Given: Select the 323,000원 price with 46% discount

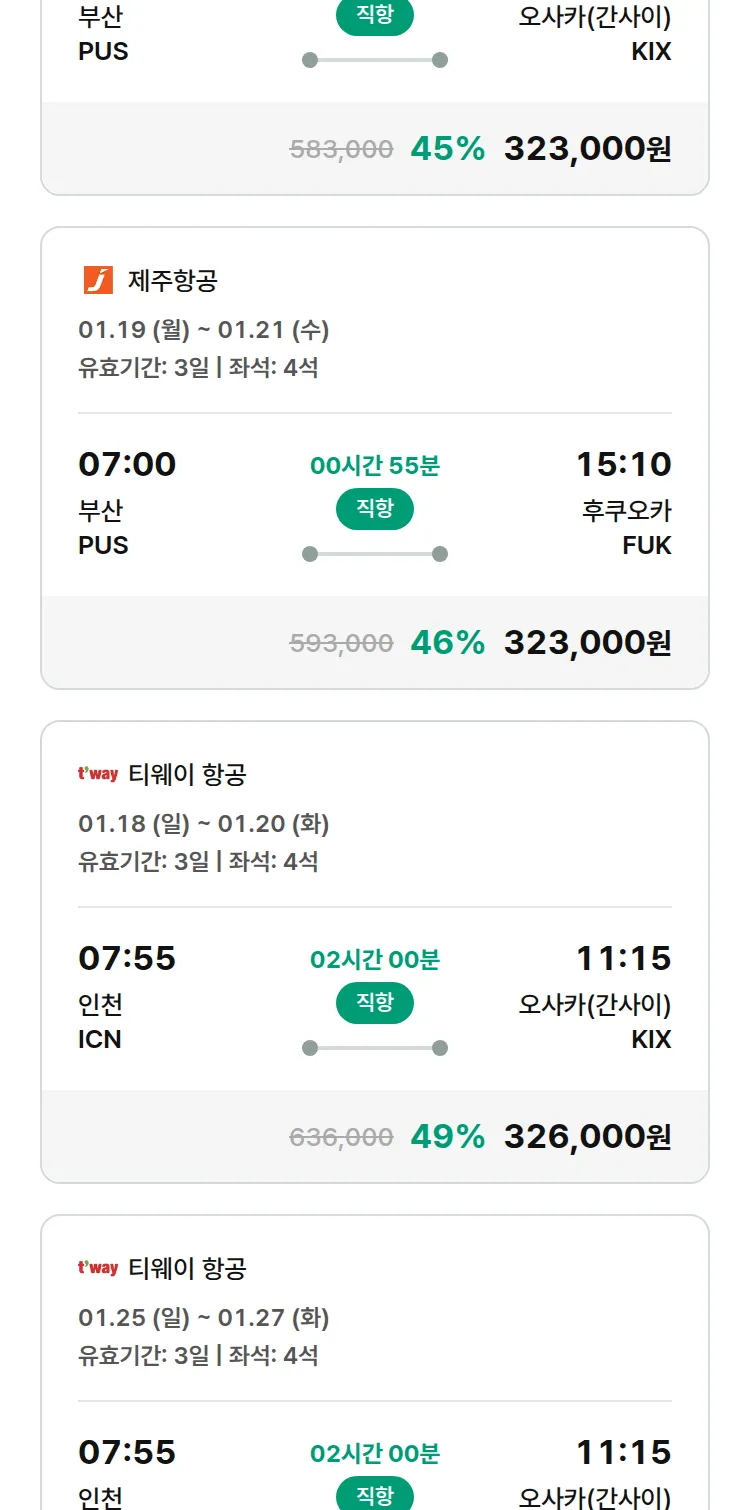Looking at the screenshot, I should [x=587, y=642].
